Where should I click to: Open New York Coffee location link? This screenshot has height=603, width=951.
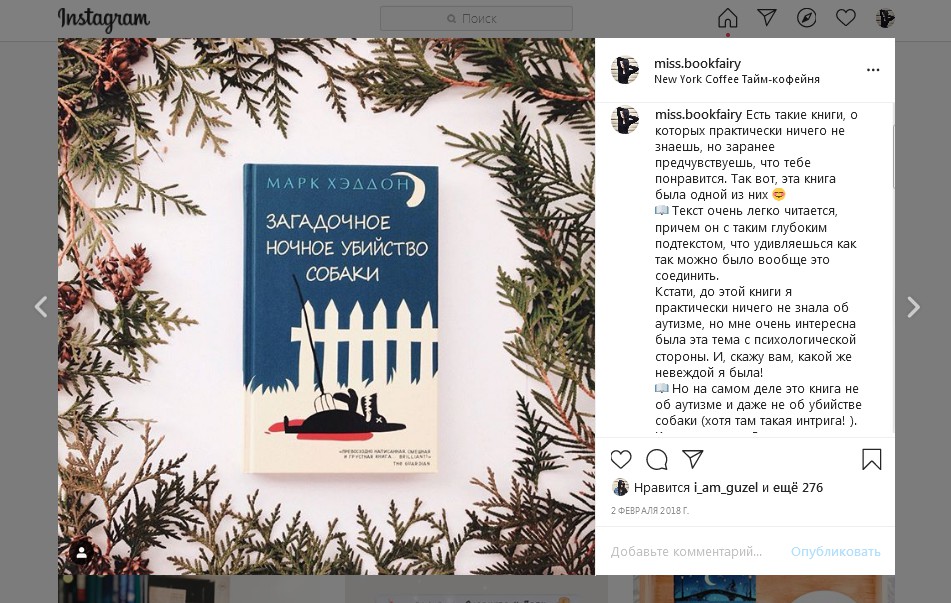(x=737, y=79)
